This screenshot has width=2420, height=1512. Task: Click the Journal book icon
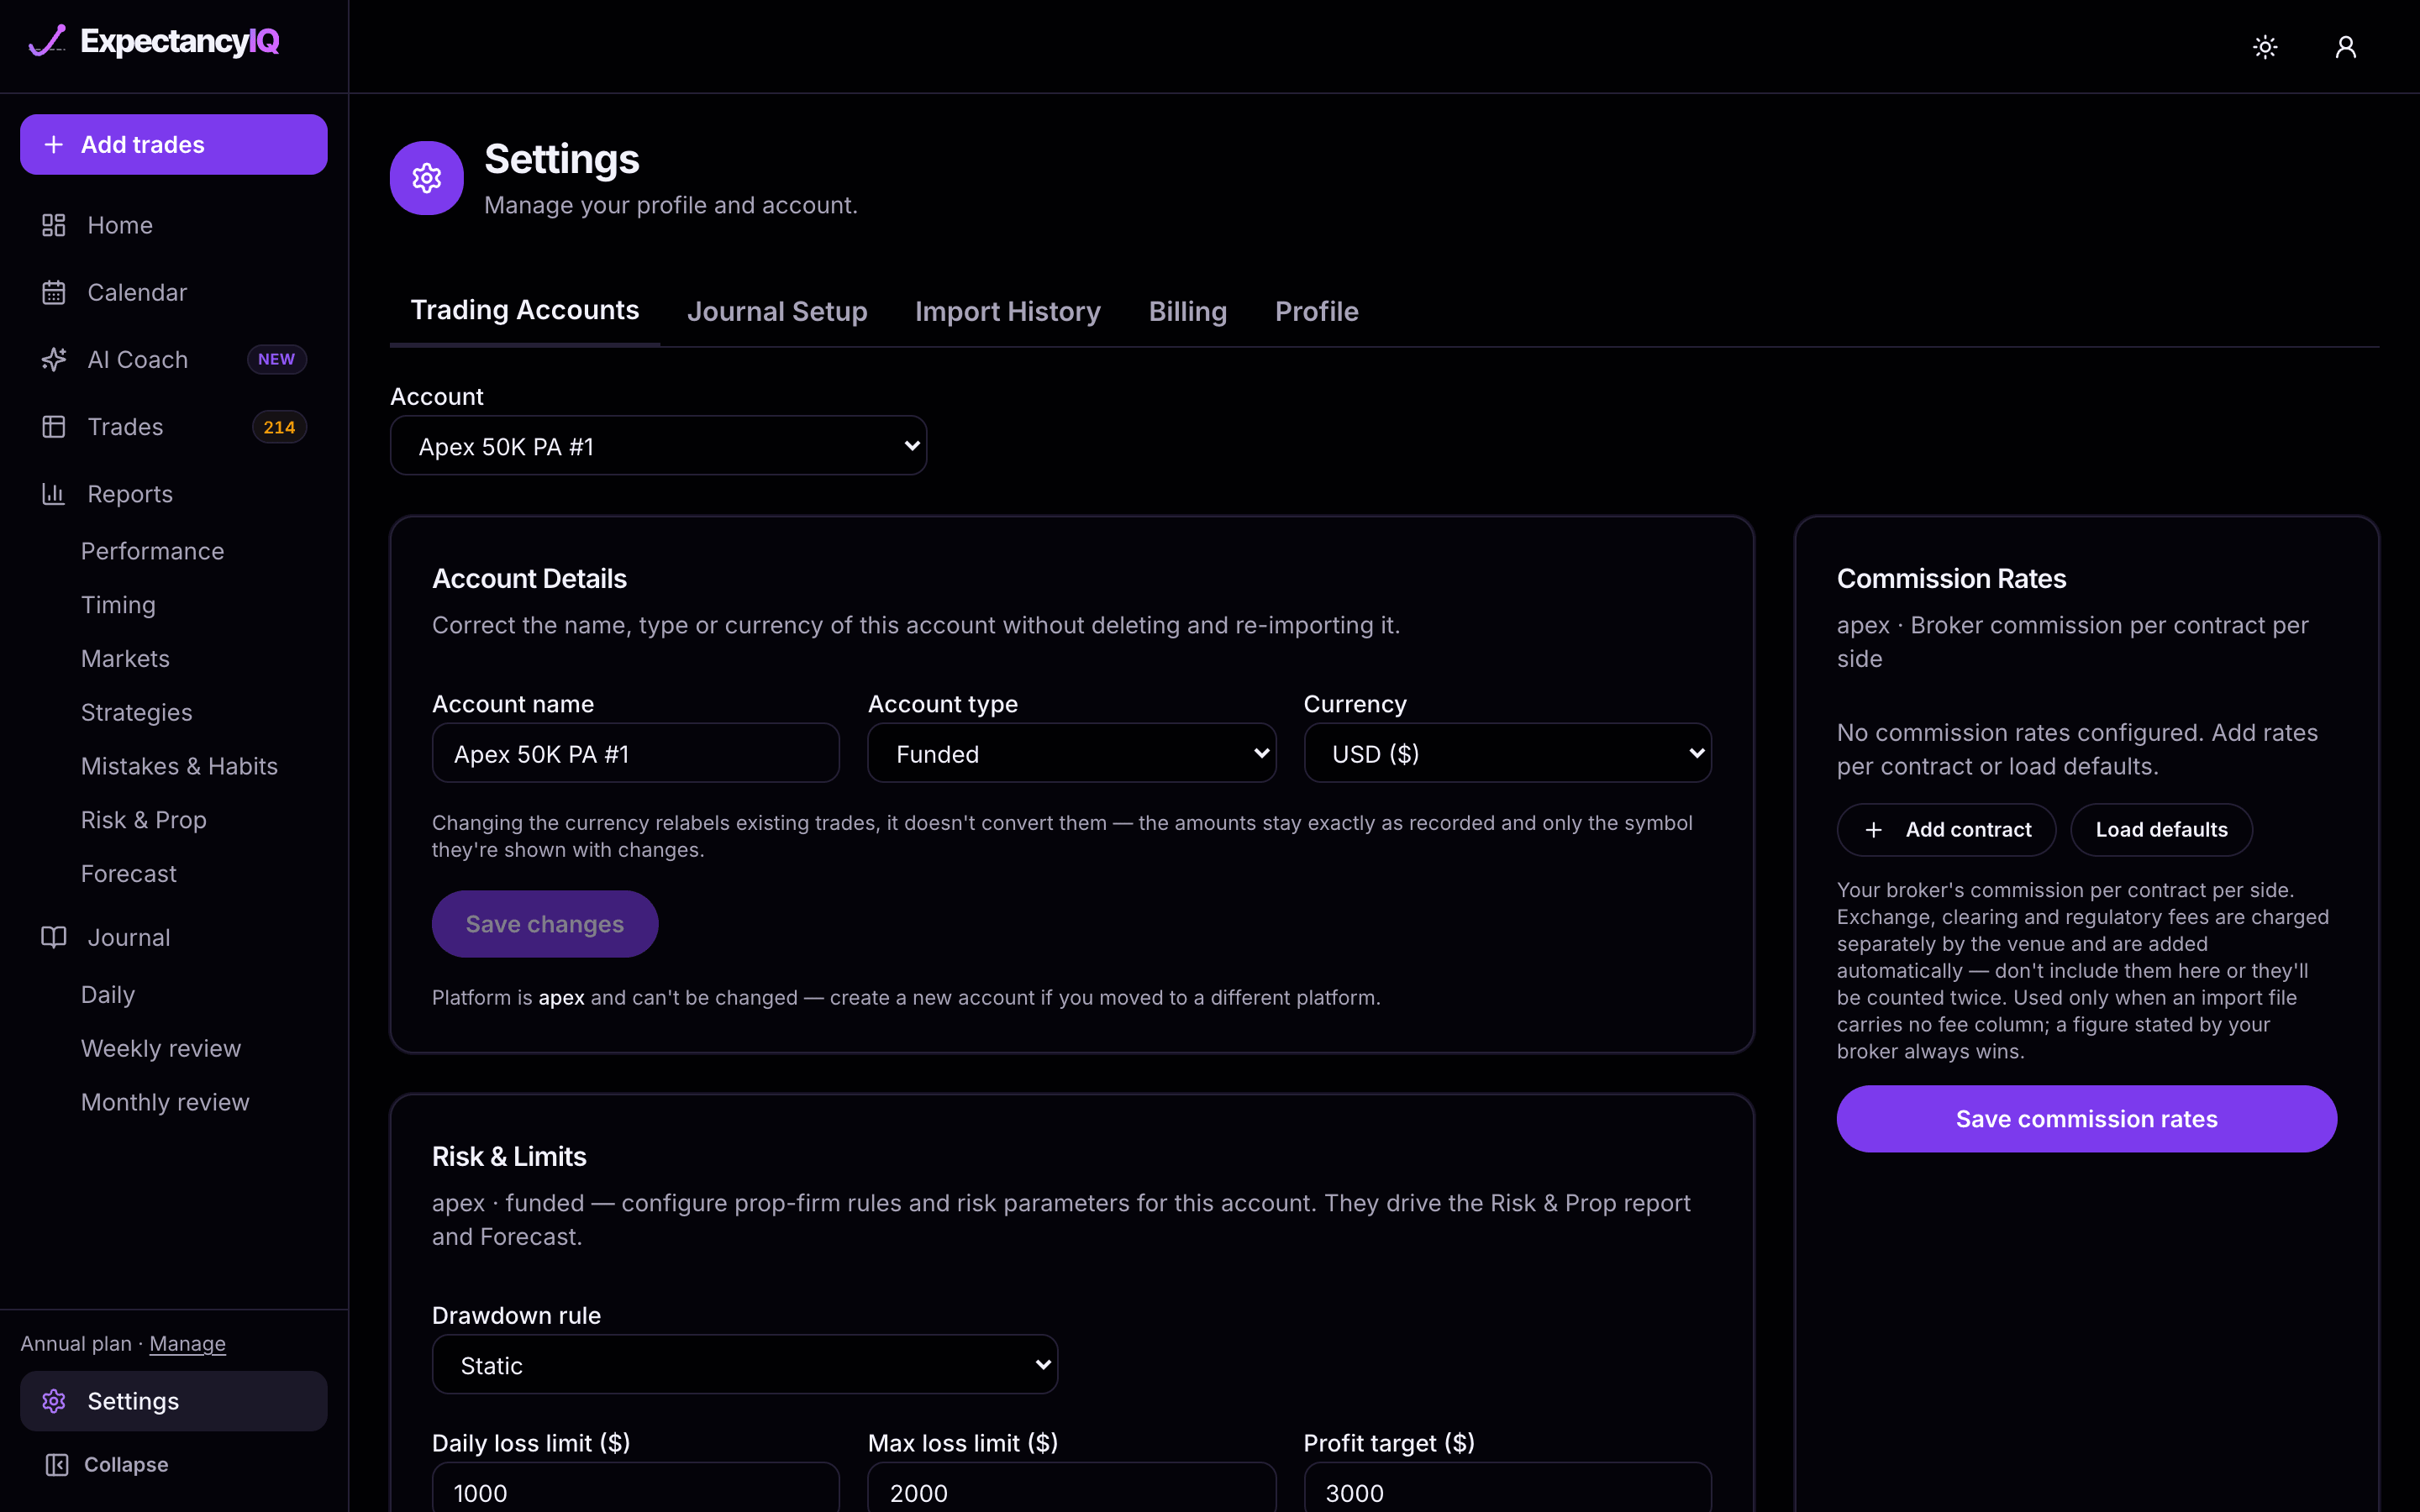click(x=54, y=937)
